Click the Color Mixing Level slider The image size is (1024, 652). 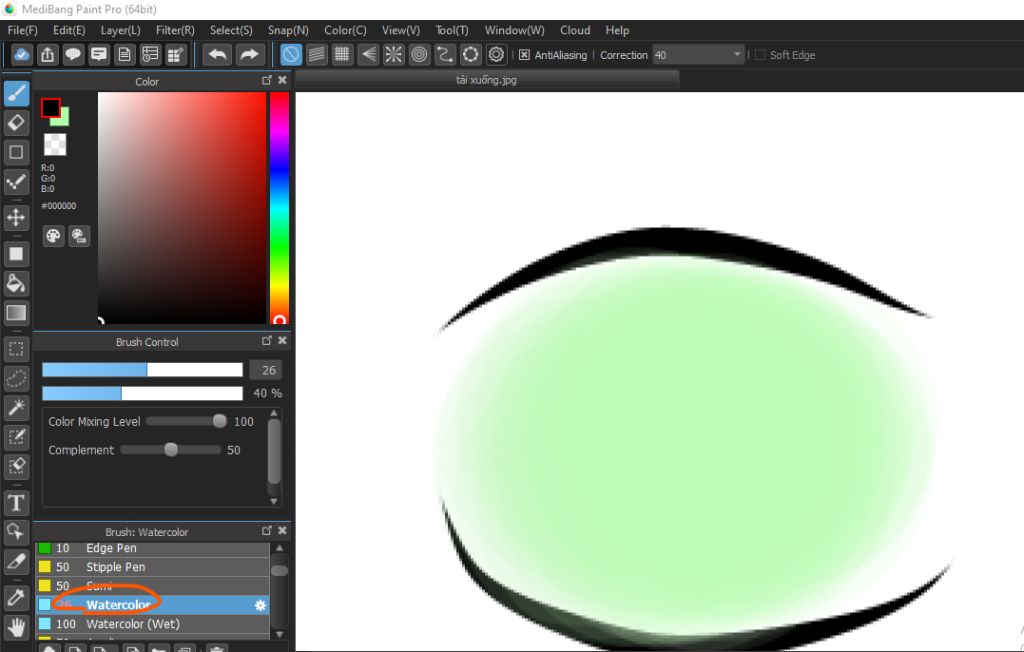(186, 421)
